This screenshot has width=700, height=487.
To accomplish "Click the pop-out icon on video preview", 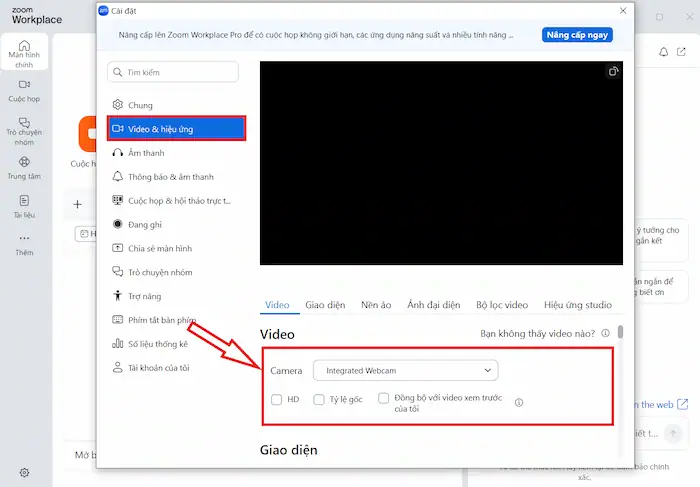I will (x=612, y=72).
